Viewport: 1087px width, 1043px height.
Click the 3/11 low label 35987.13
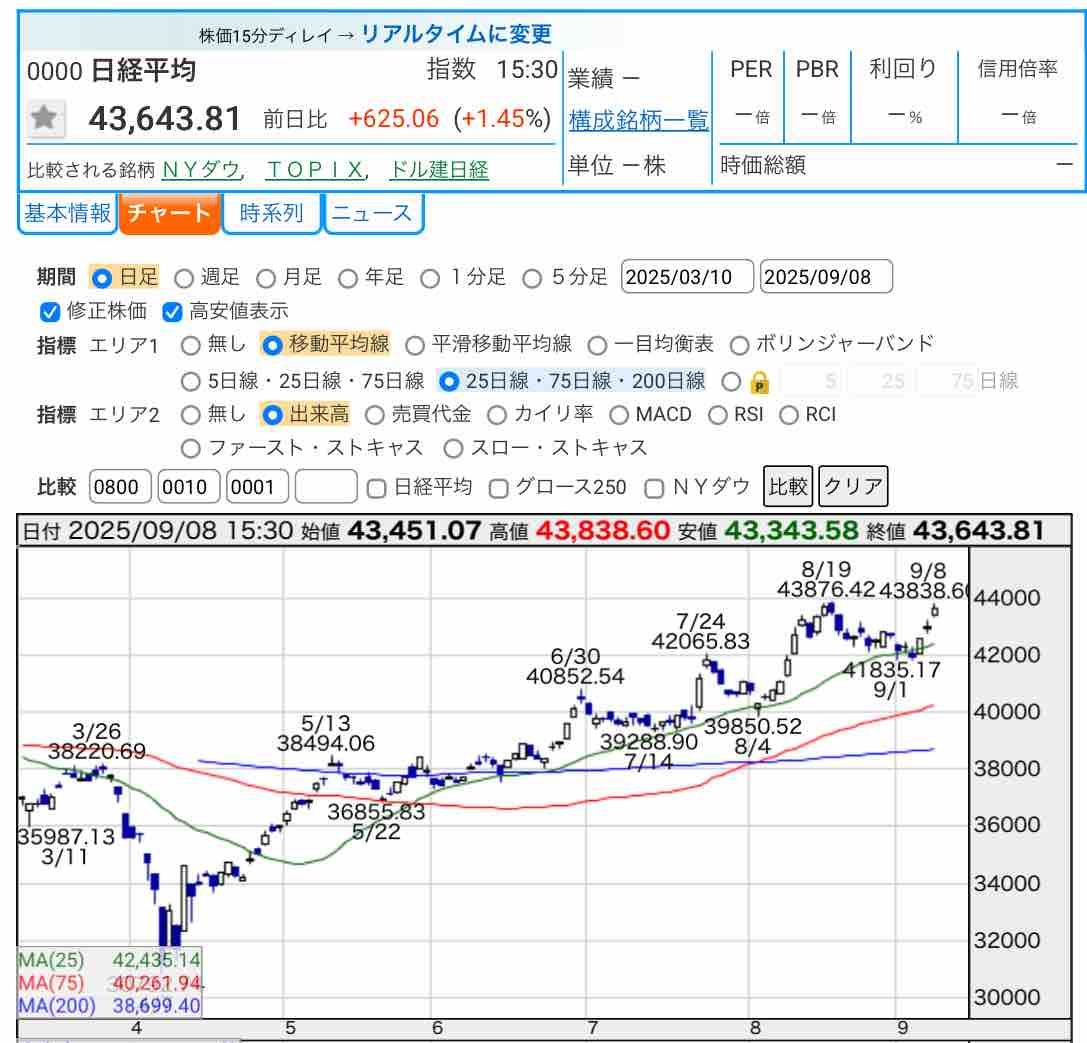click(66, 836)
